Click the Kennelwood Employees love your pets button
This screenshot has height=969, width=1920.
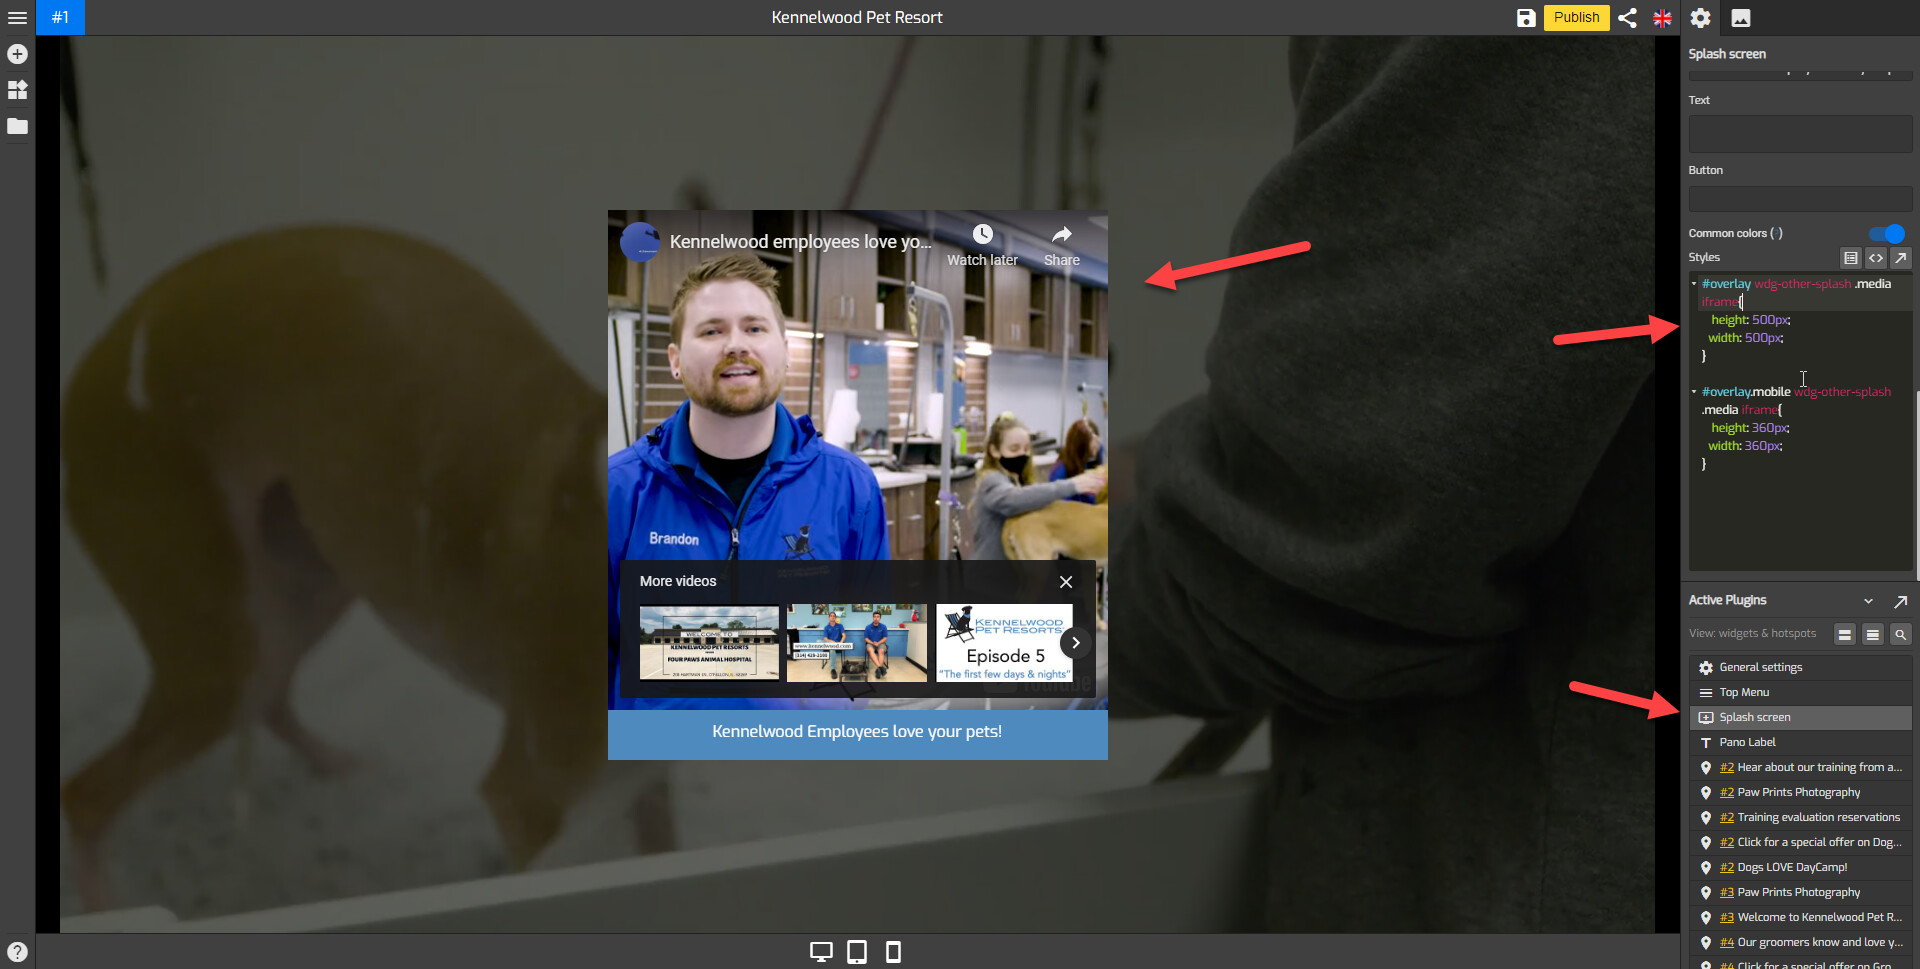pos(857,732)
